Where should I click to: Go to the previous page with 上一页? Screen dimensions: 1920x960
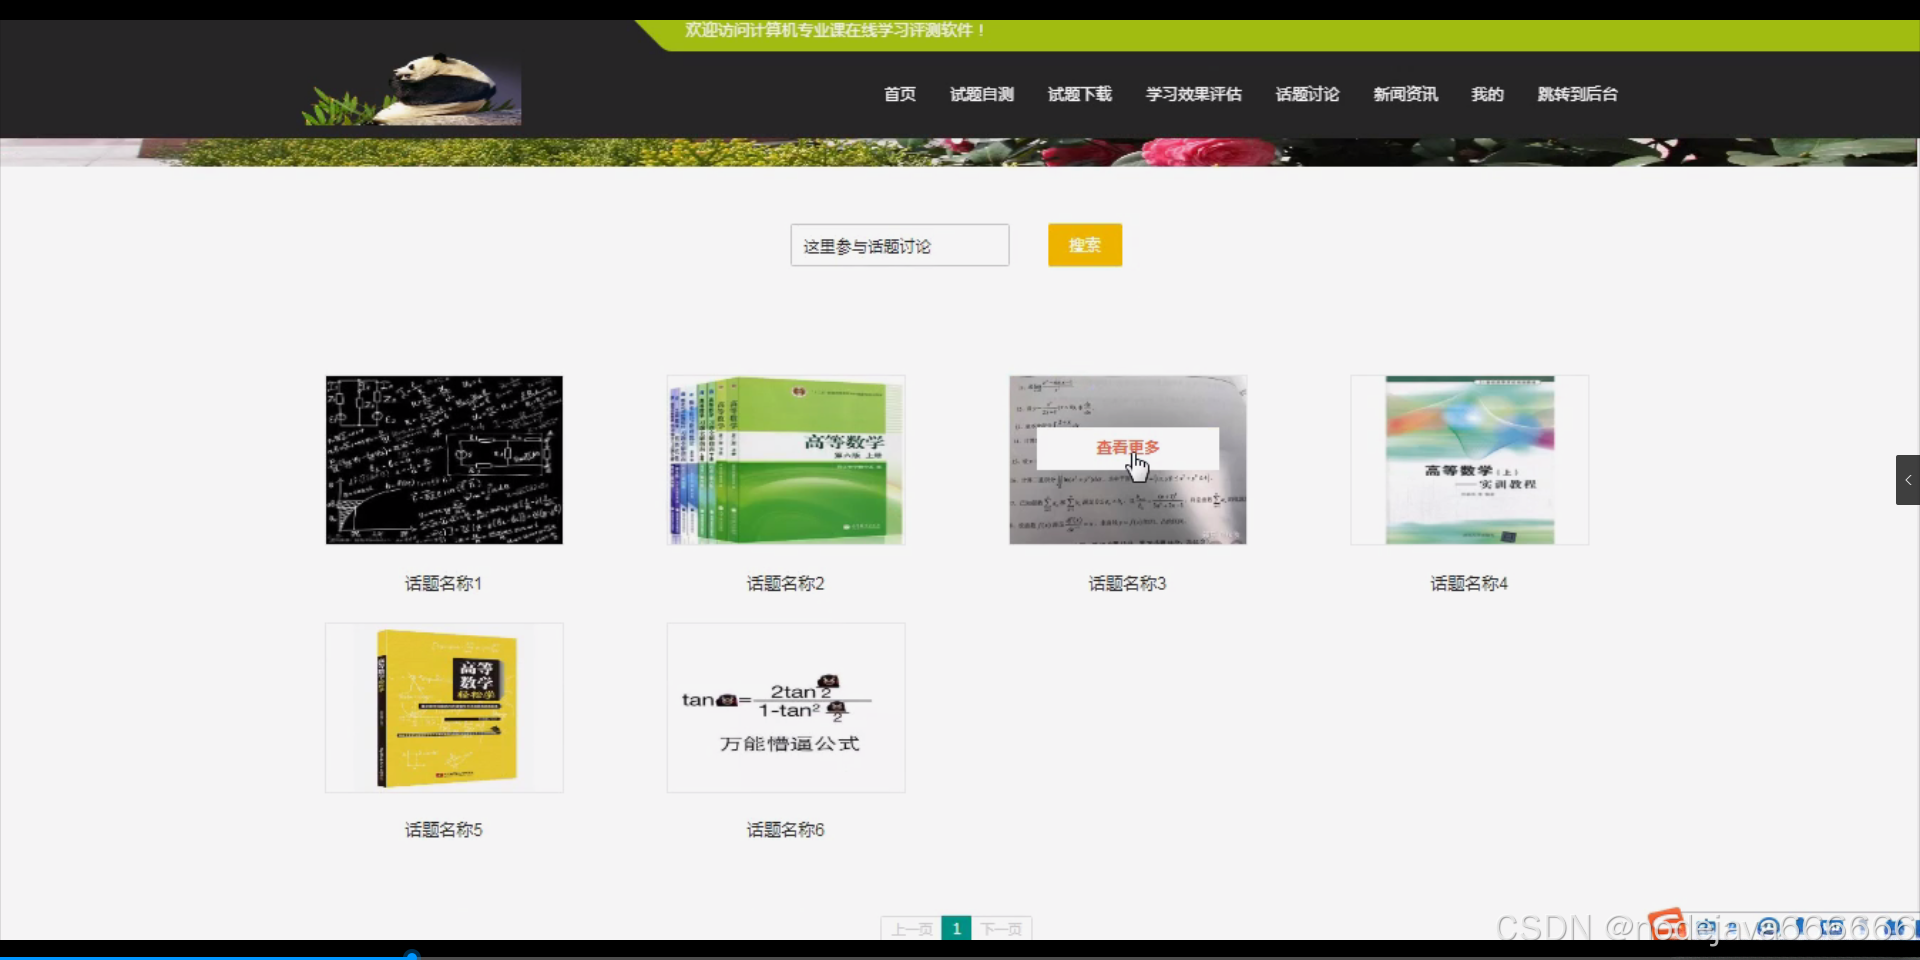[911, 928]
